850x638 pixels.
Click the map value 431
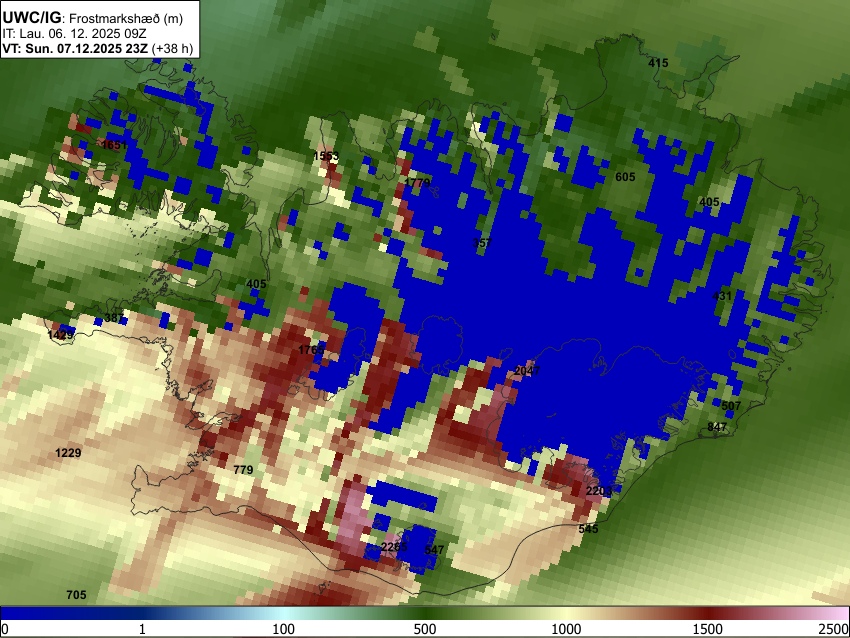coord(722,296)
